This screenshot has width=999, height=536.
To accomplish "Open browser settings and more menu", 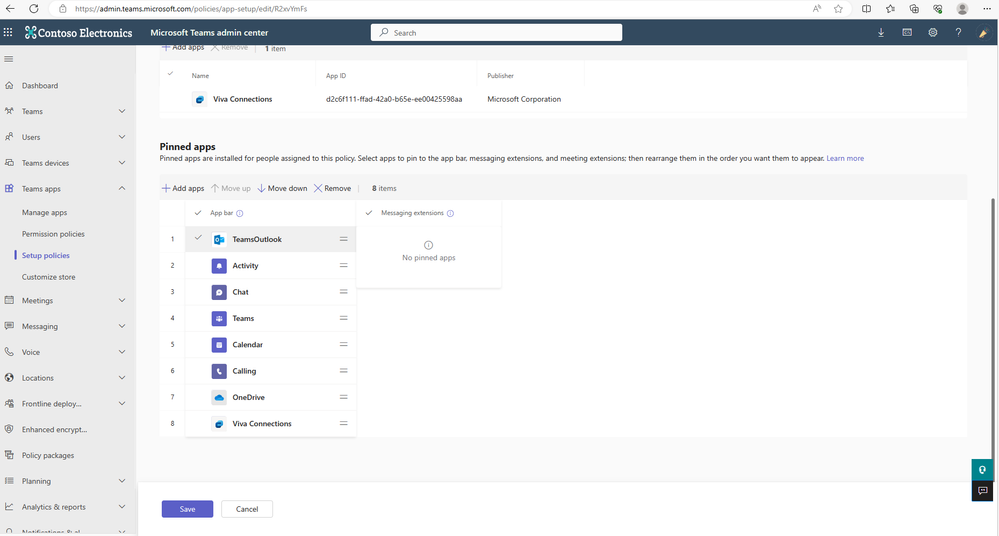I will [987, 9].
